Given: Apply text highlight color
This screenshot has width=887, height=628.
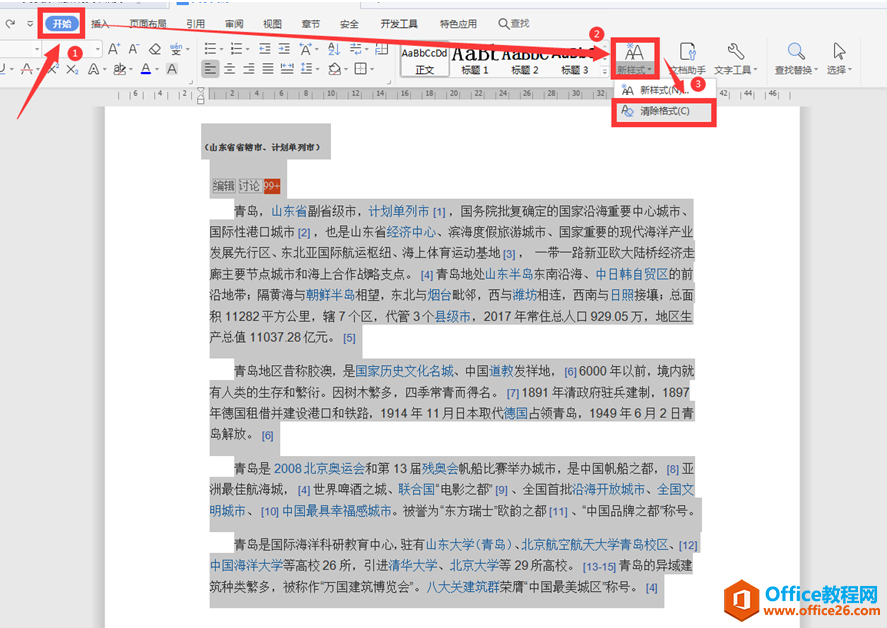Looking at the screenshot, I should 119,69.
